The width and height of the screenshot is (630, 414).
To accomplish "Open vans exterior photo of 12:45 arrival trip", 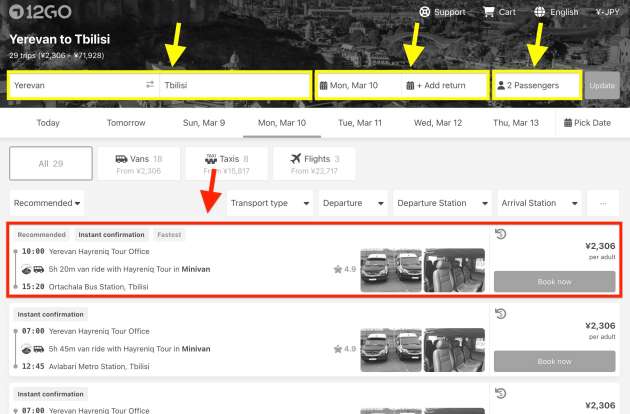I will pos(391,350).
